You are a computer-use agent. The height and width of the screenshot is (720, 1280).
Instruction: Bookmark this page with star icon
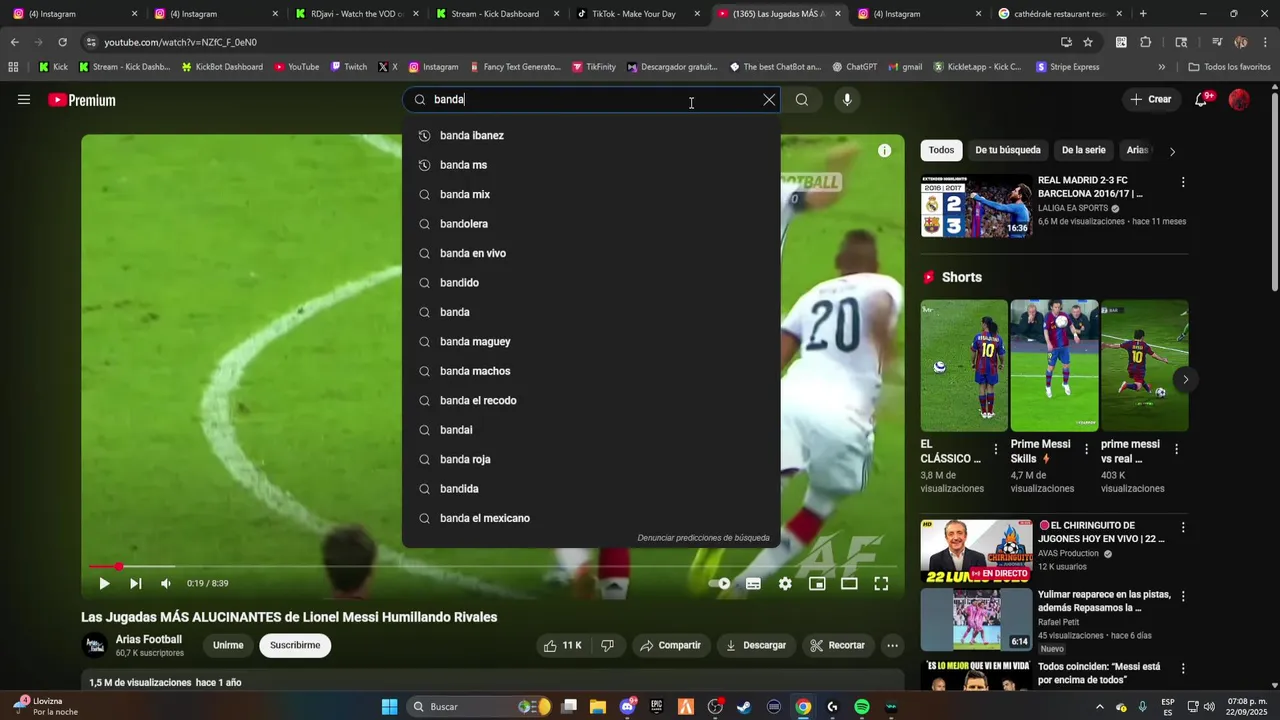click(1088, 42)
